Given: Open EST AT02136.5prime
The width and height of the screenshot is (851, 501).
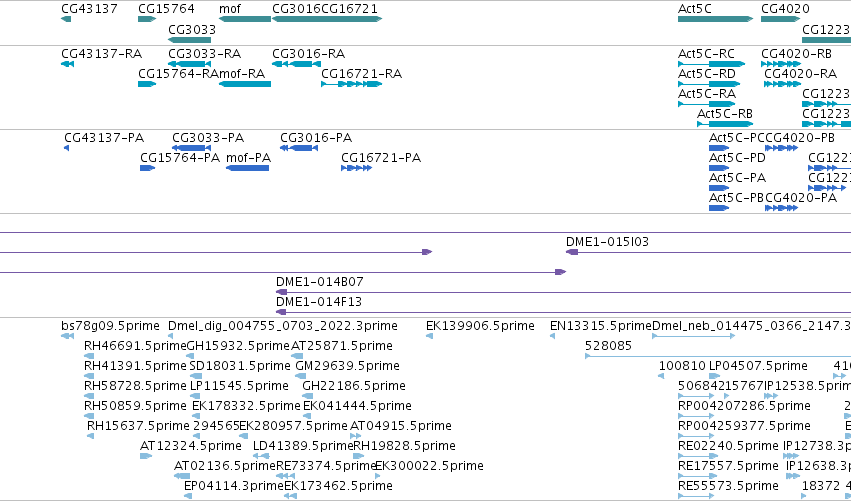Looking at the screenshot, I should tap(182, 477).
